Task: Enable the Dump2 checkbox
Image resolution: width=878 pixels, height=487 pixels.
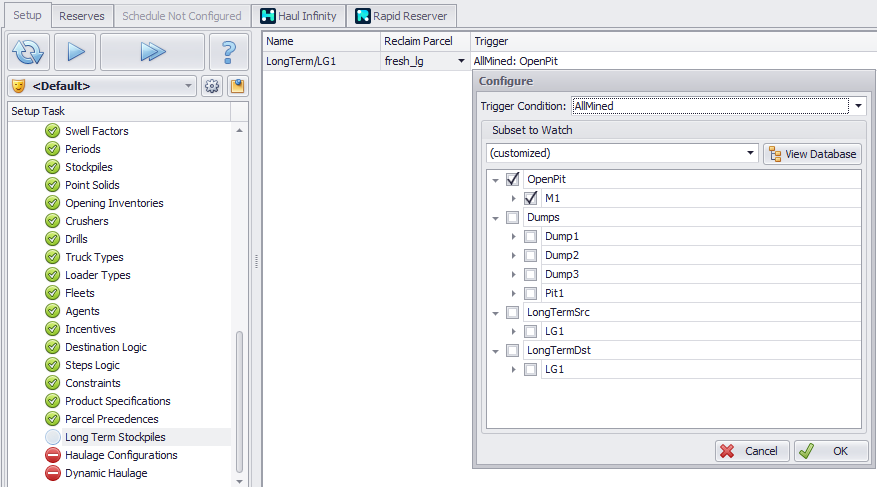Action: point(531,255)
